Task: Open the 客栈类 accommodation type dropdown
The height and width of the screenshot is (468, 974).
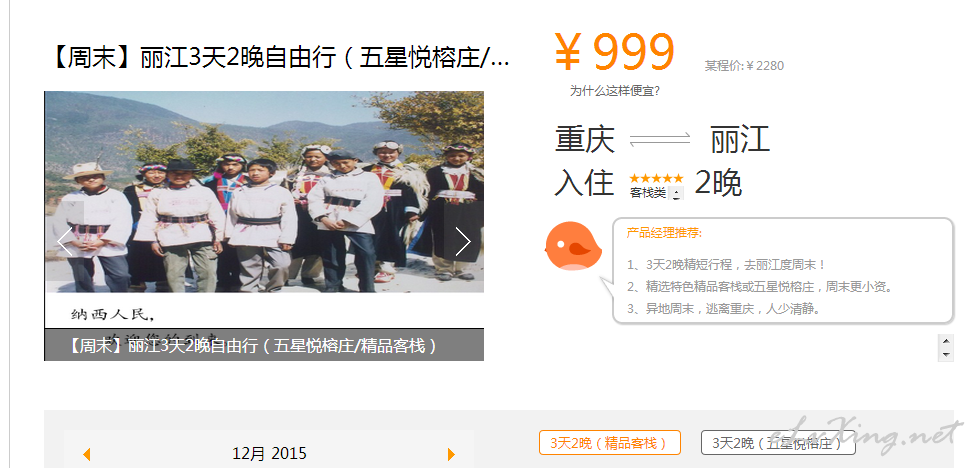Action: (x=676, y=193)
